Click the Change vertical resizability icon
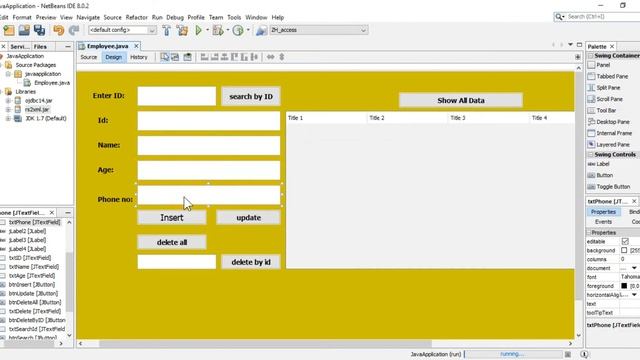640x360 pixels. pyautogui.click(x=282, y=57)
